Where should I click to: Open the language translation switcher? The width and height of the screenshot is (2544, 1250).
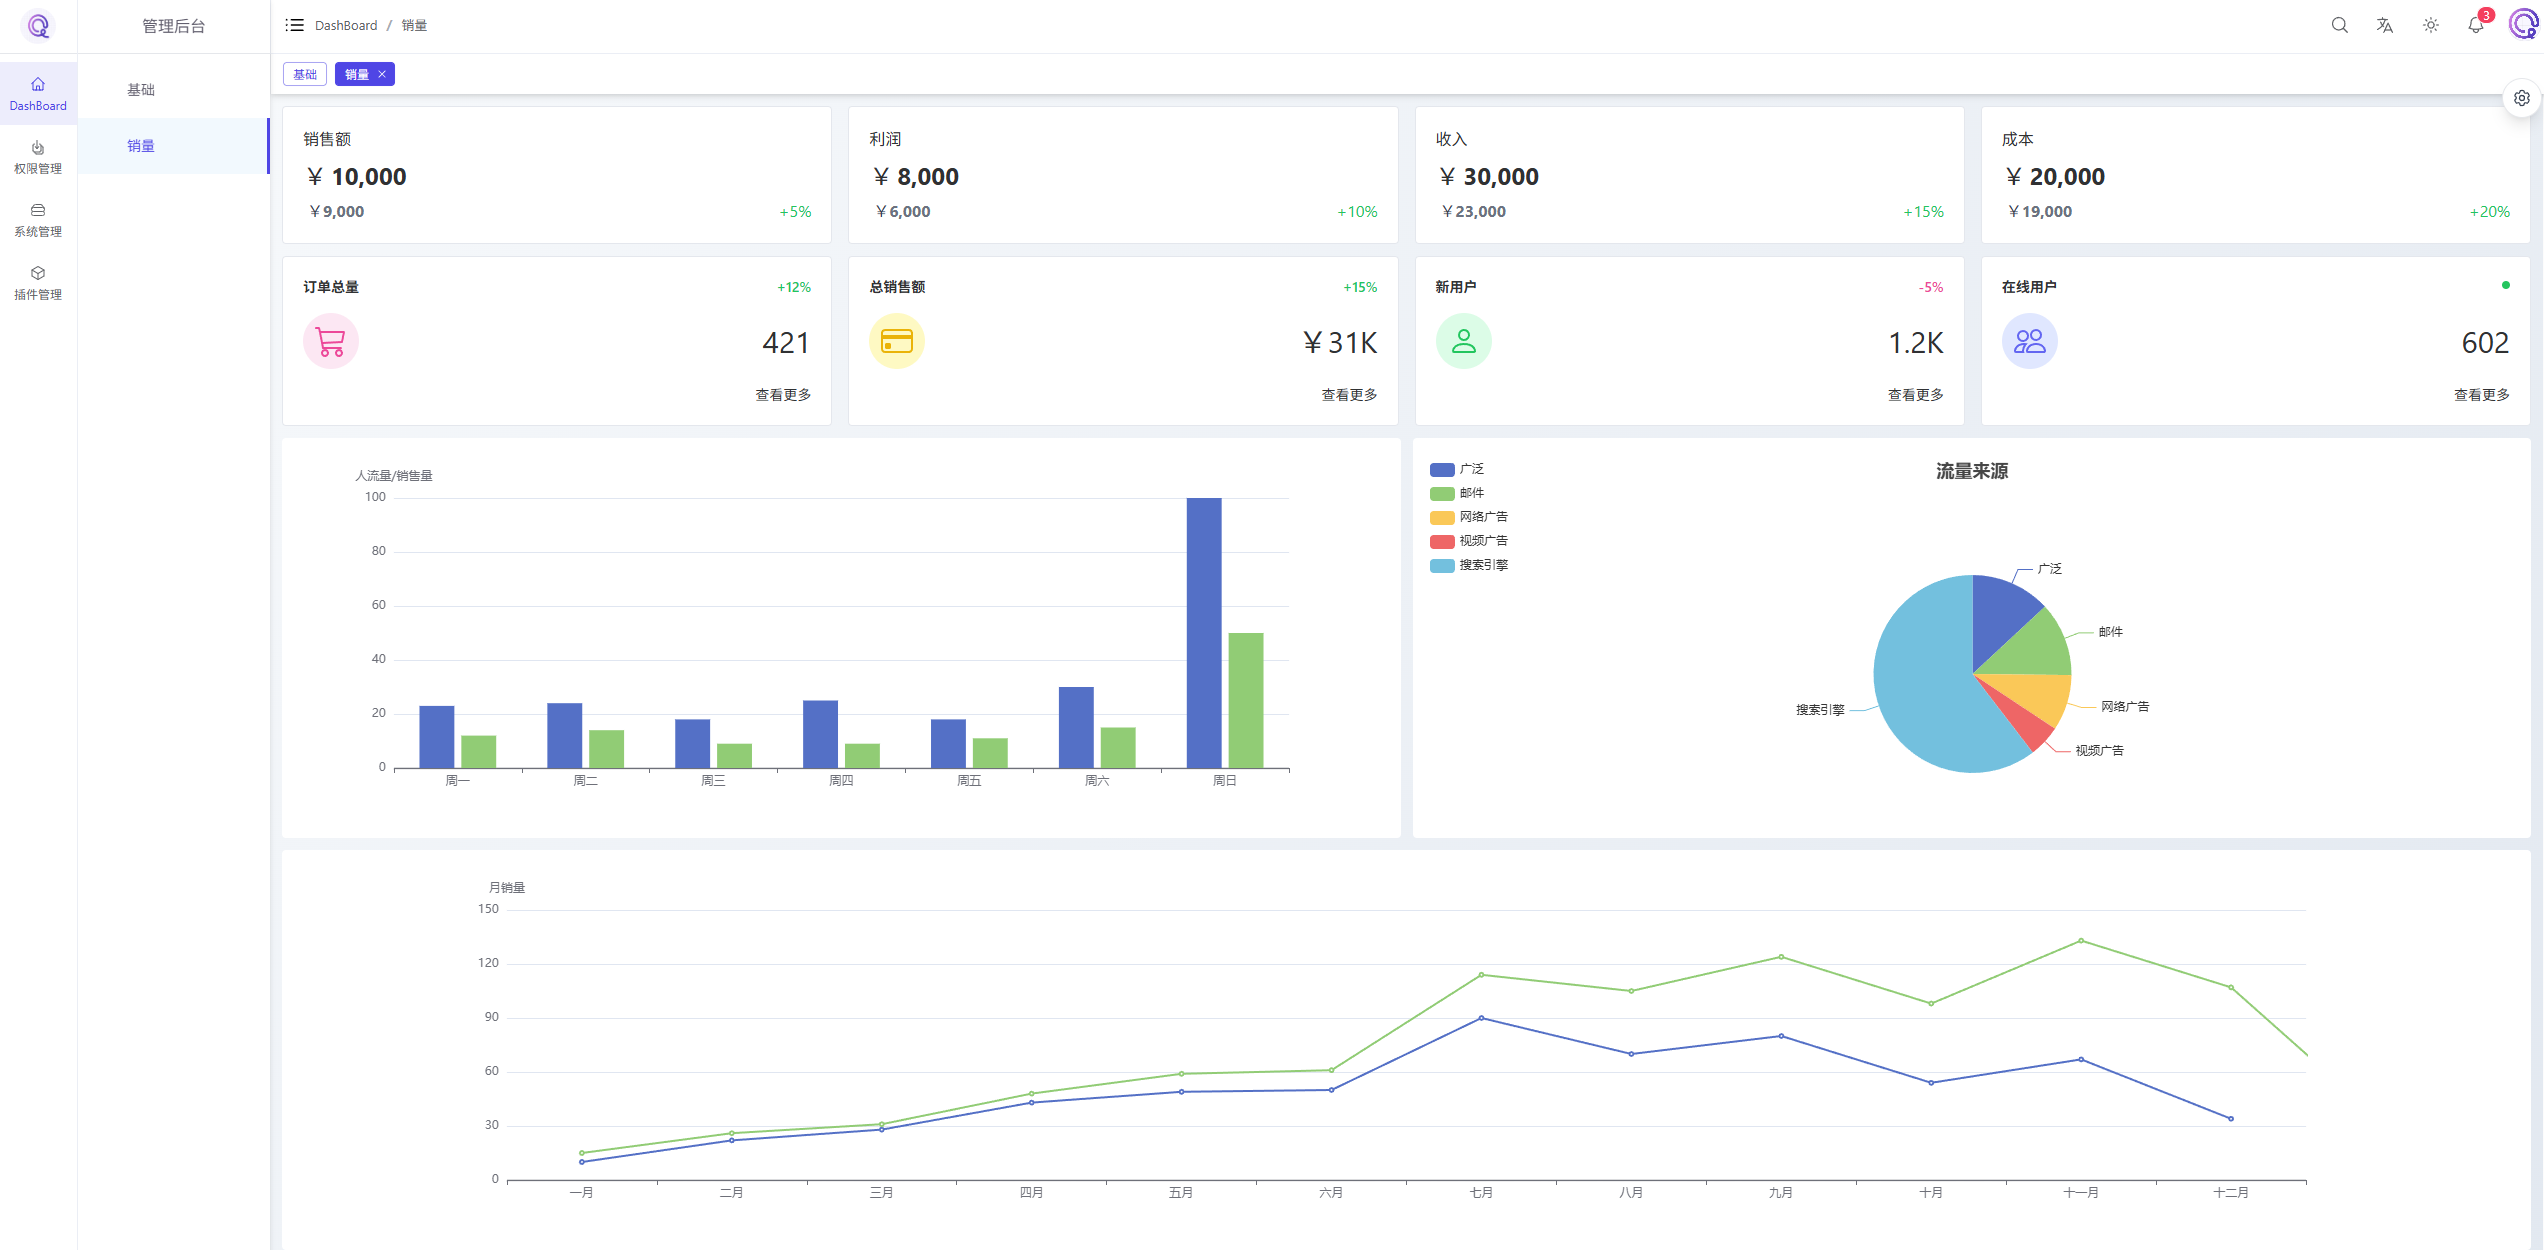point(2385,26)
